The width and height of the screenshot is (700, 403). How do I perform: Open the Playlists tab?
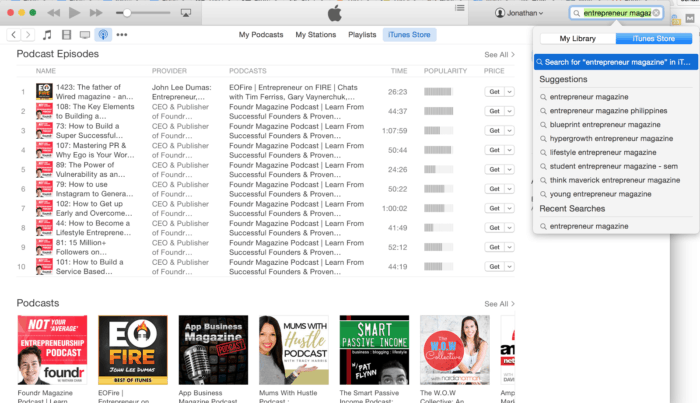click(x=362, y=34)
